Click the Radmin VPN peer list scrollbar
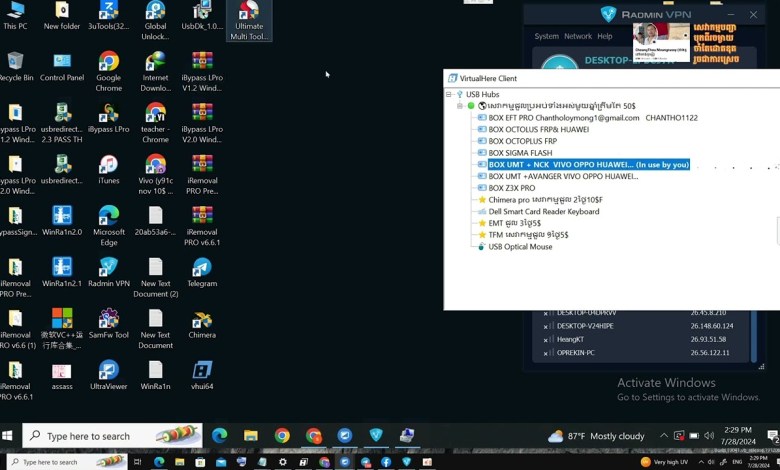 click(x=754, y=336)
